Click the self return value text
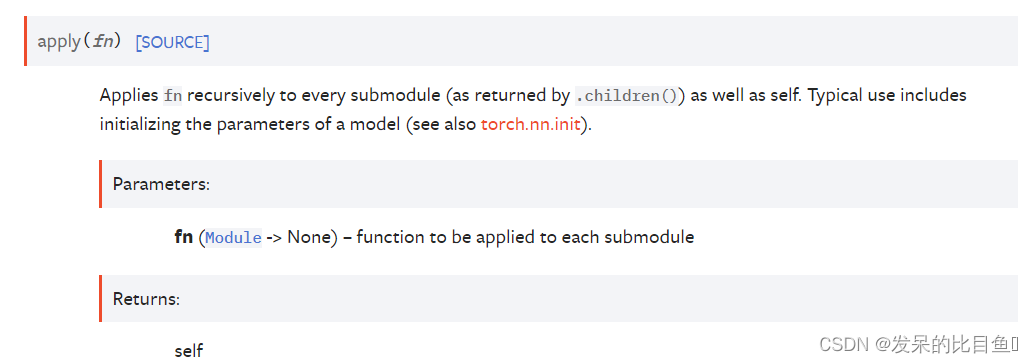The width and height of the screenshot is (1033, 363). (188, 350)
